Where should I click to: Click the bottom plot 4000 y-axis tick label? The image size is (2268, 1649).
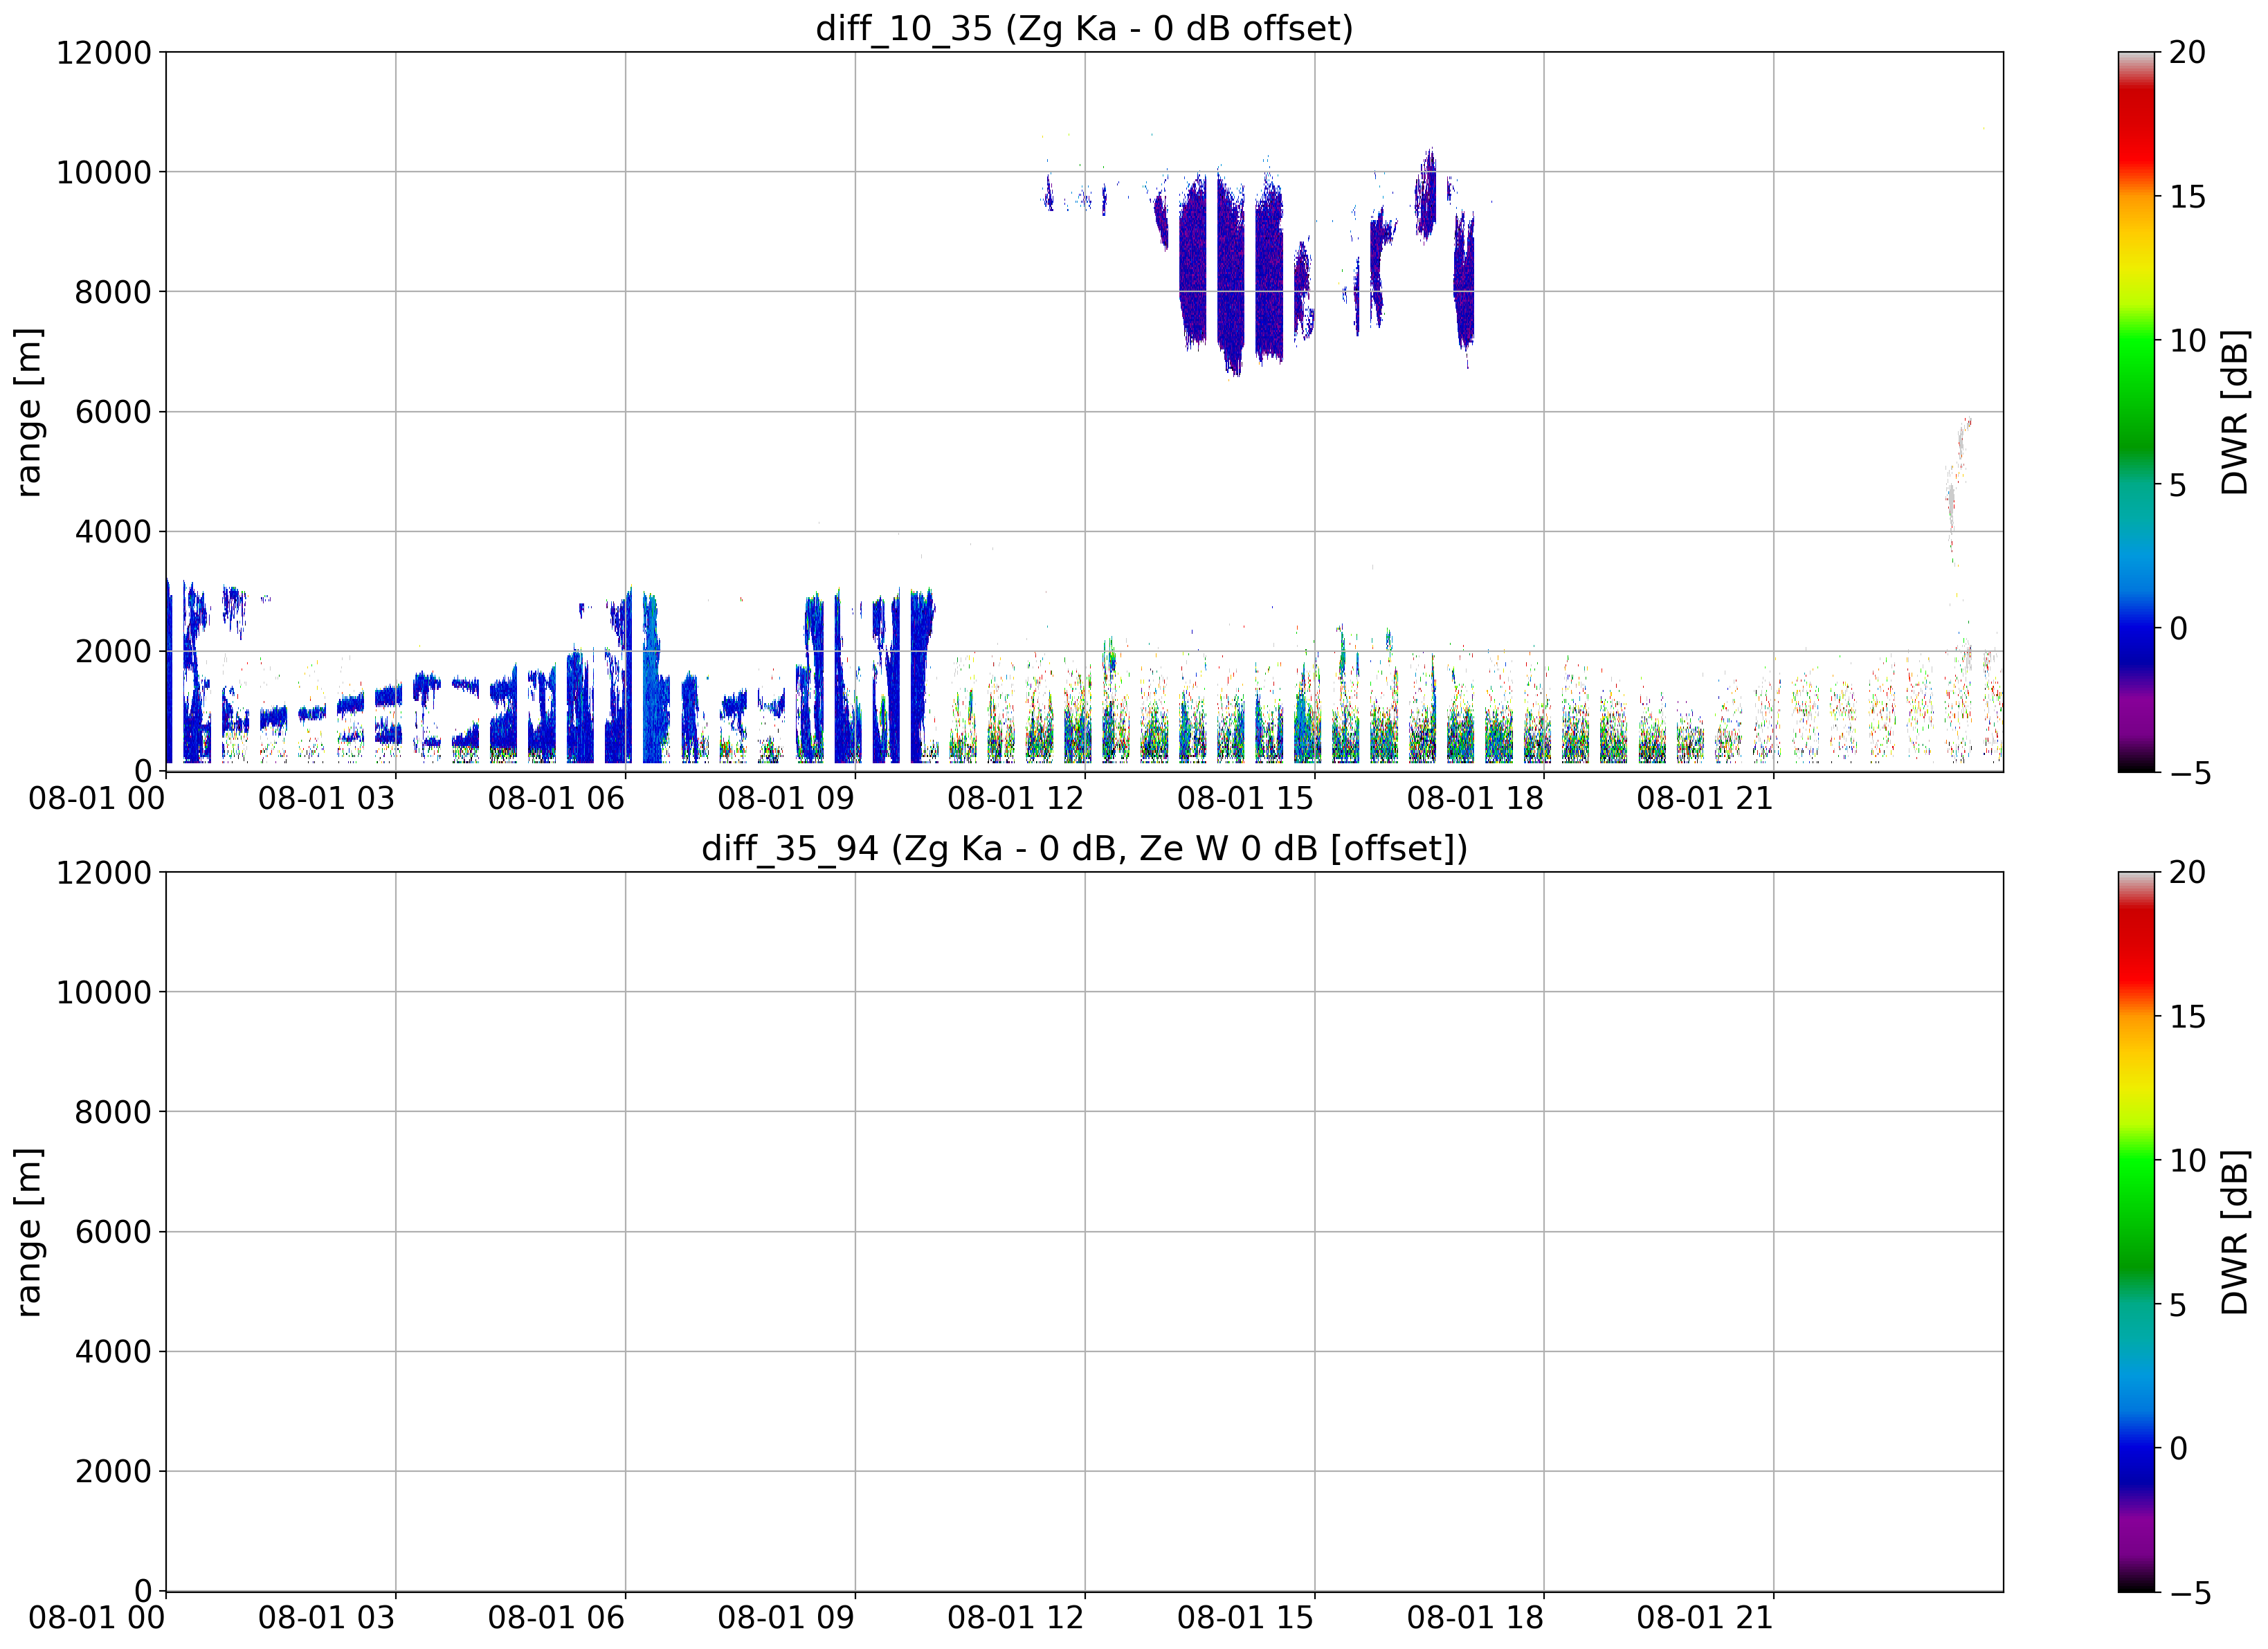[113, 1352]
